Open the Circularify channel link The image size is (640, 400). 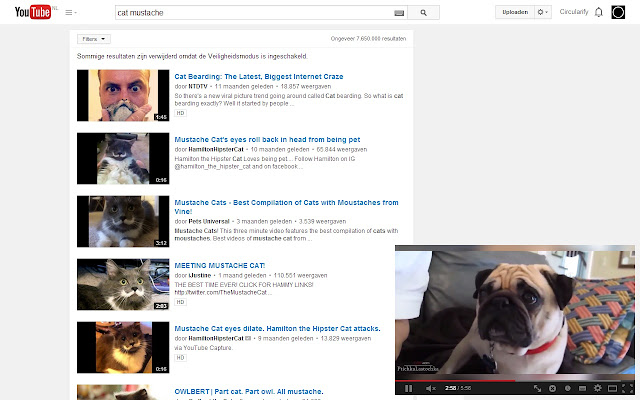[574, 12]
